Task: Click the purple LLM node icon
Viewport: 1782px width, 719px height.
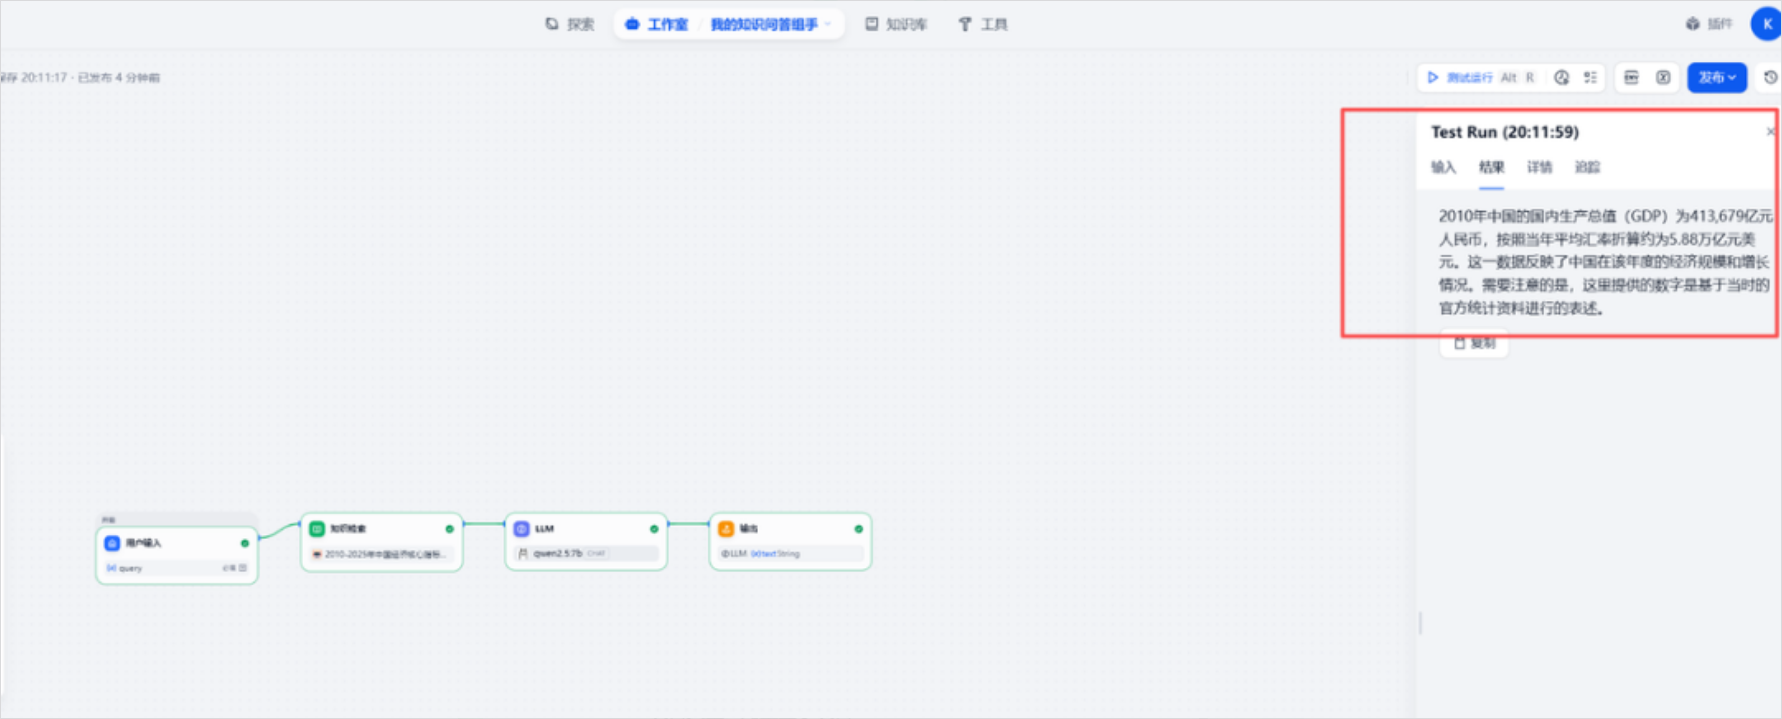Action: tap(521, 528)
